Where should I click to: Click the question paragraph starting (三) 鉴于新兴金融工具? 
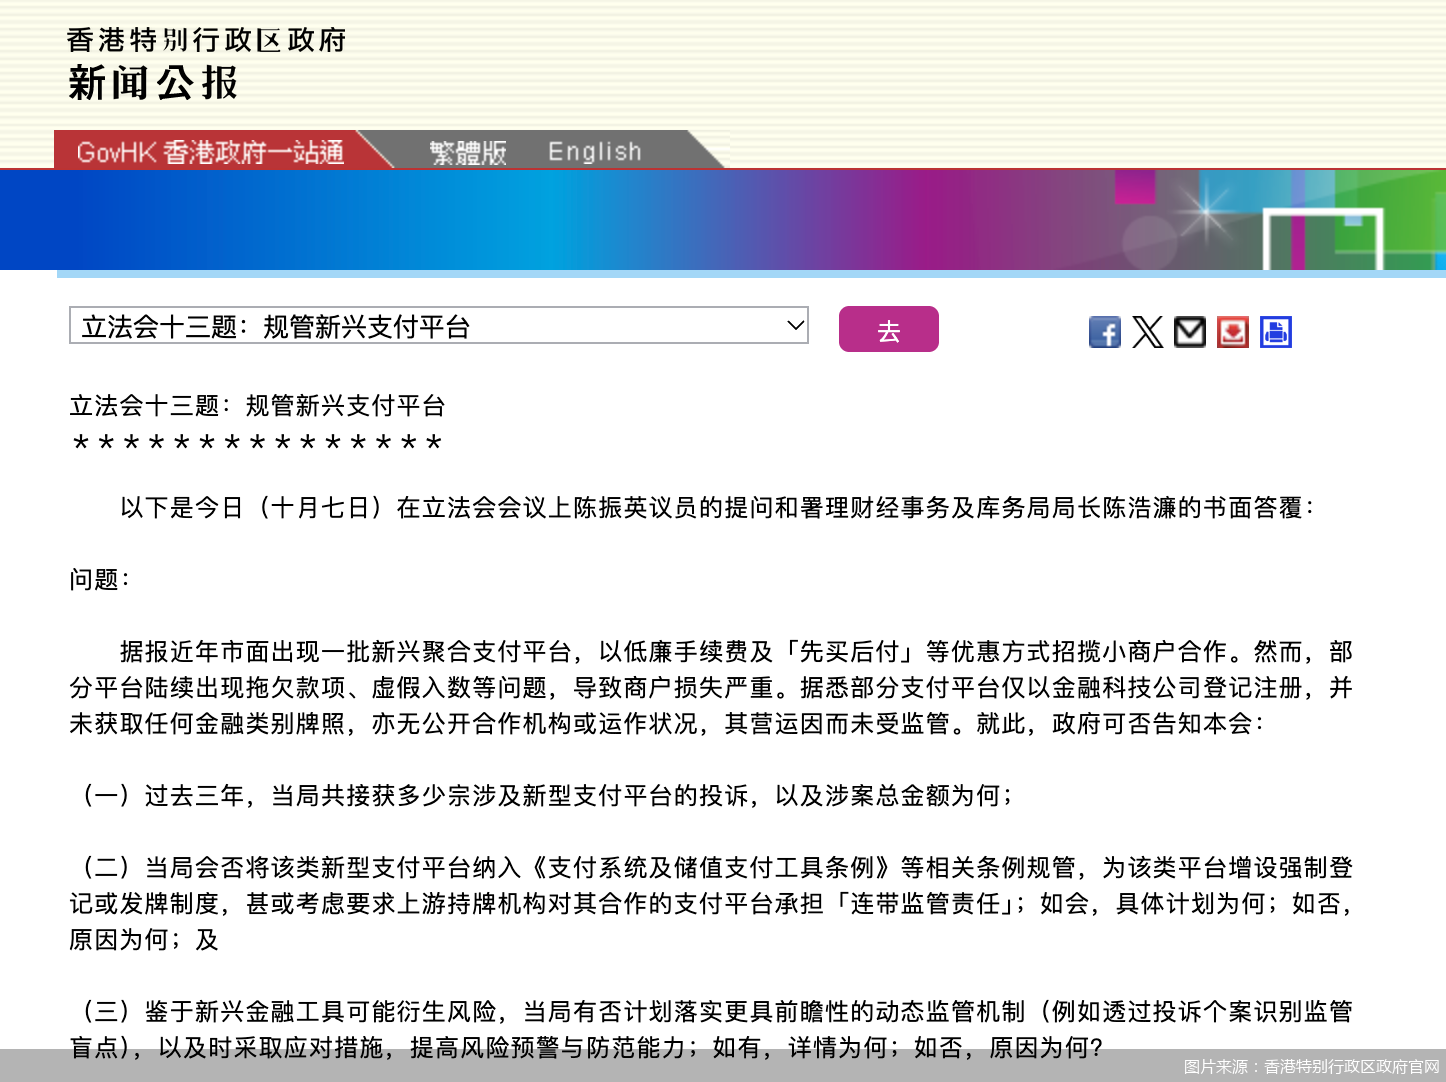712,1030
